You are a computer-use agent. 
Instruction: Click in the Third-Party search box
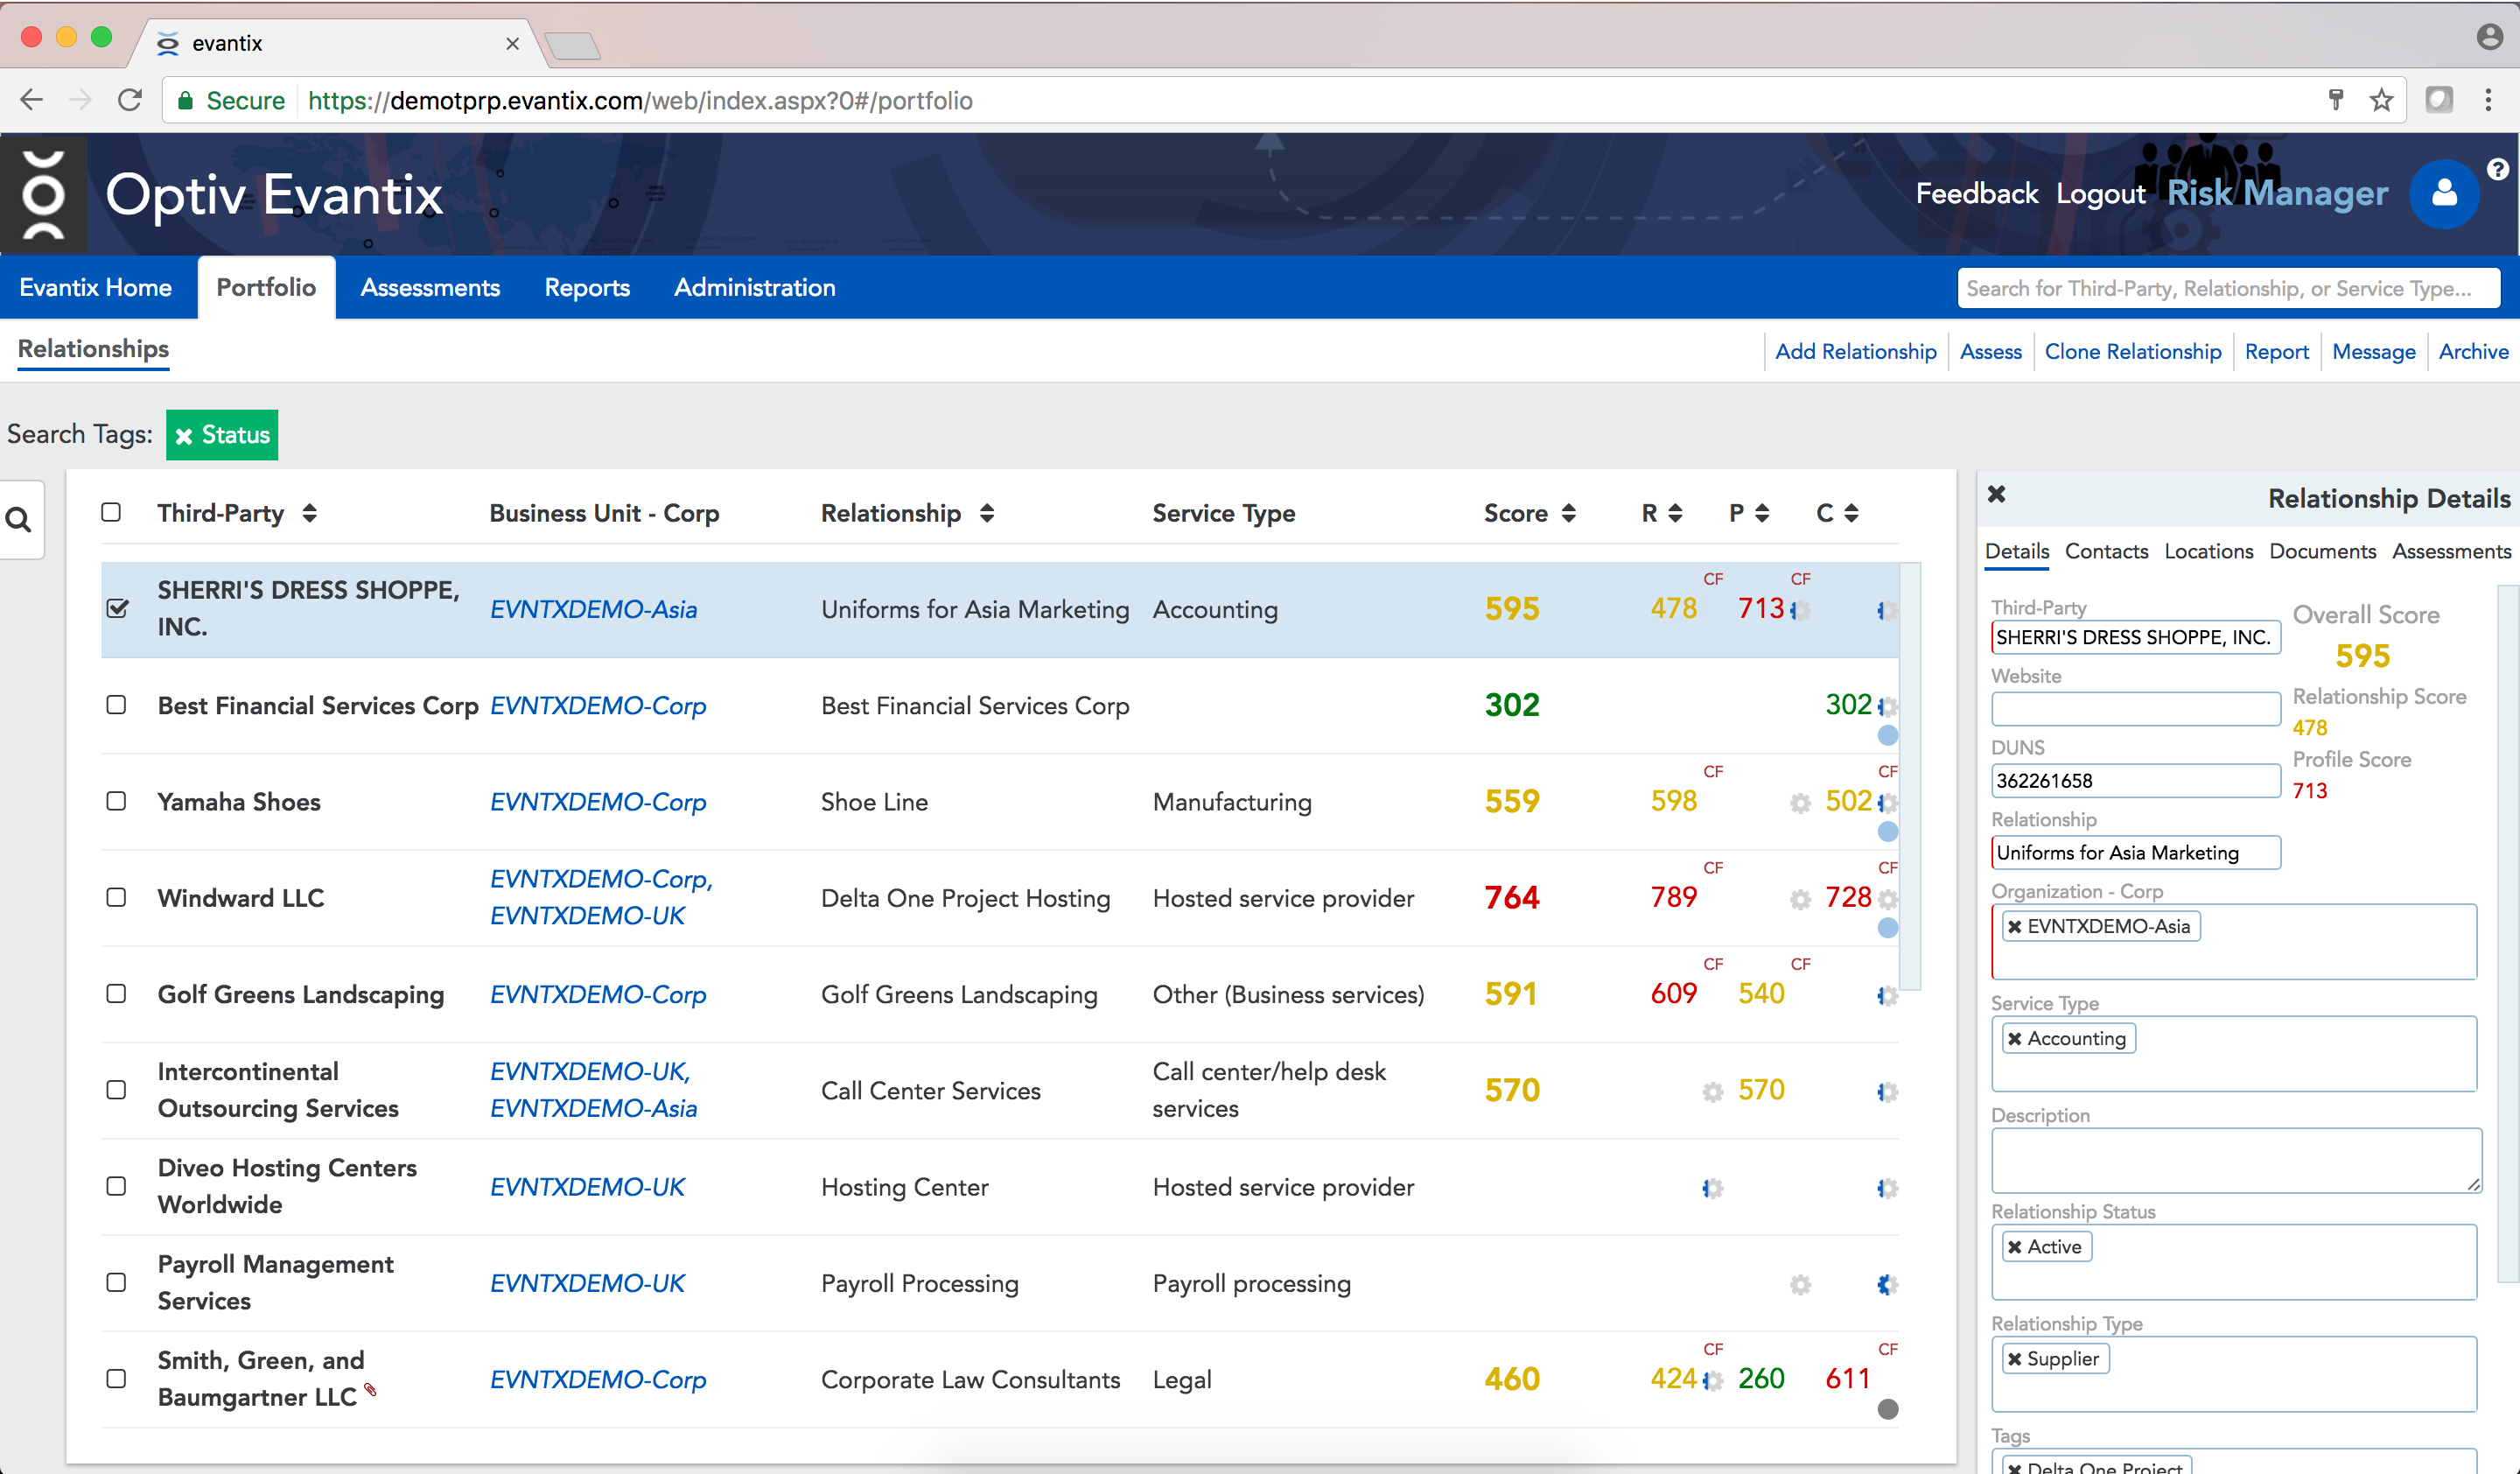coord(2228,288)
